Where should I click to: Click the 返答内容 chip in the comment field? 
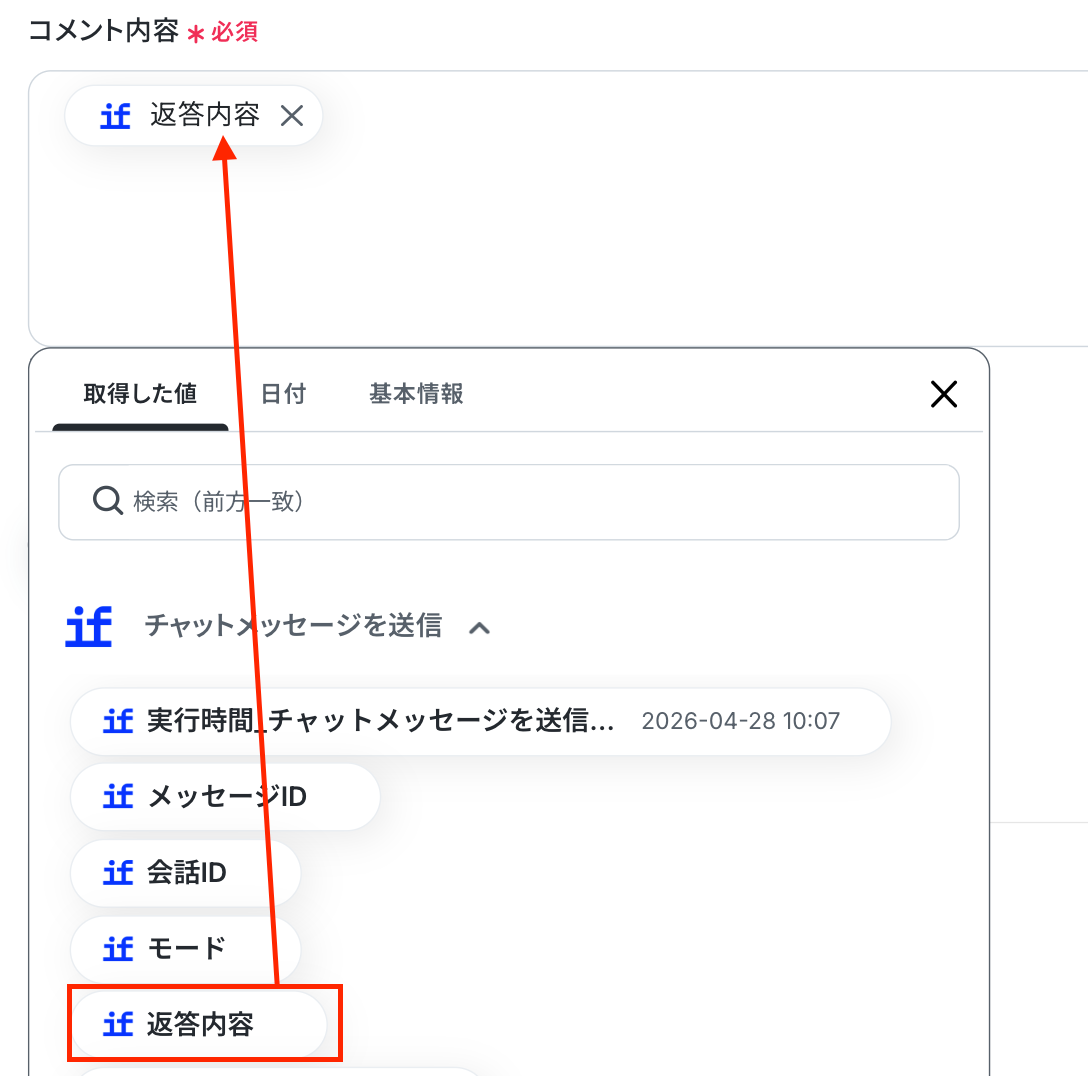click(204, 116)
